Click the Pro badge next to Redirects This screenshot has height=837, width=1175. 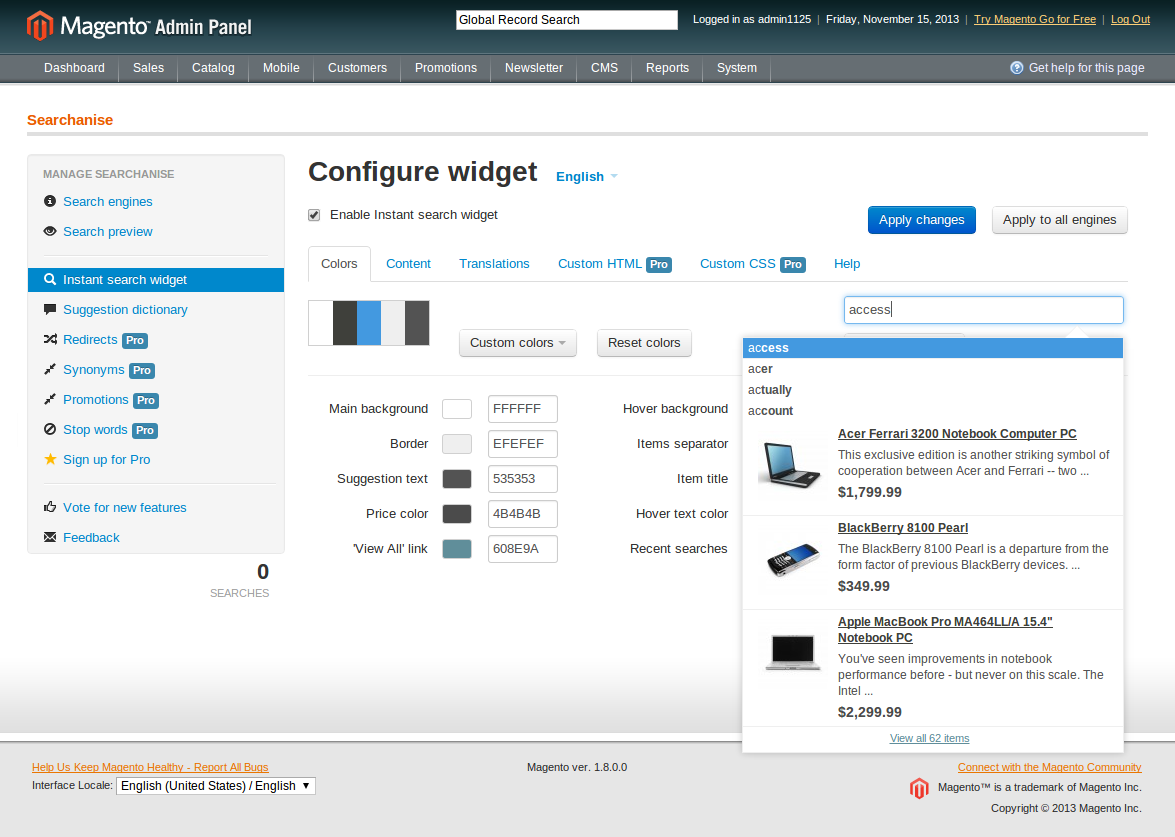pos(135,340)
